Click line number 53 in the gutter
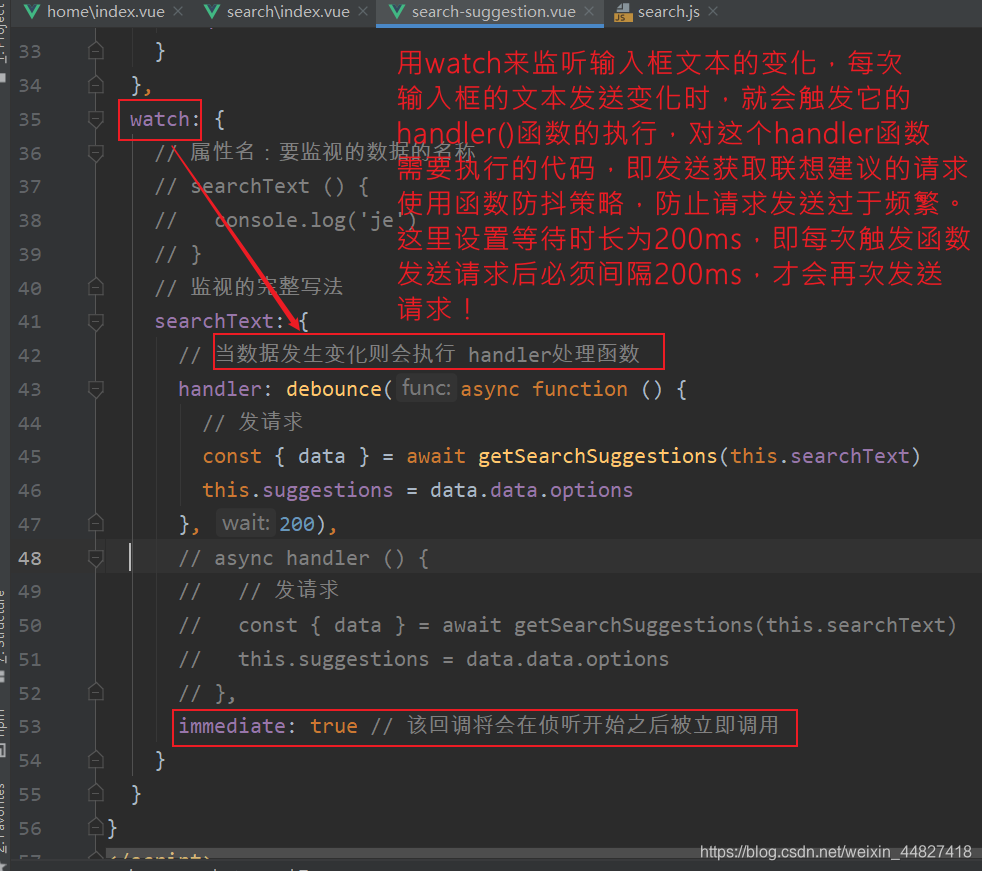 point(30,726)
